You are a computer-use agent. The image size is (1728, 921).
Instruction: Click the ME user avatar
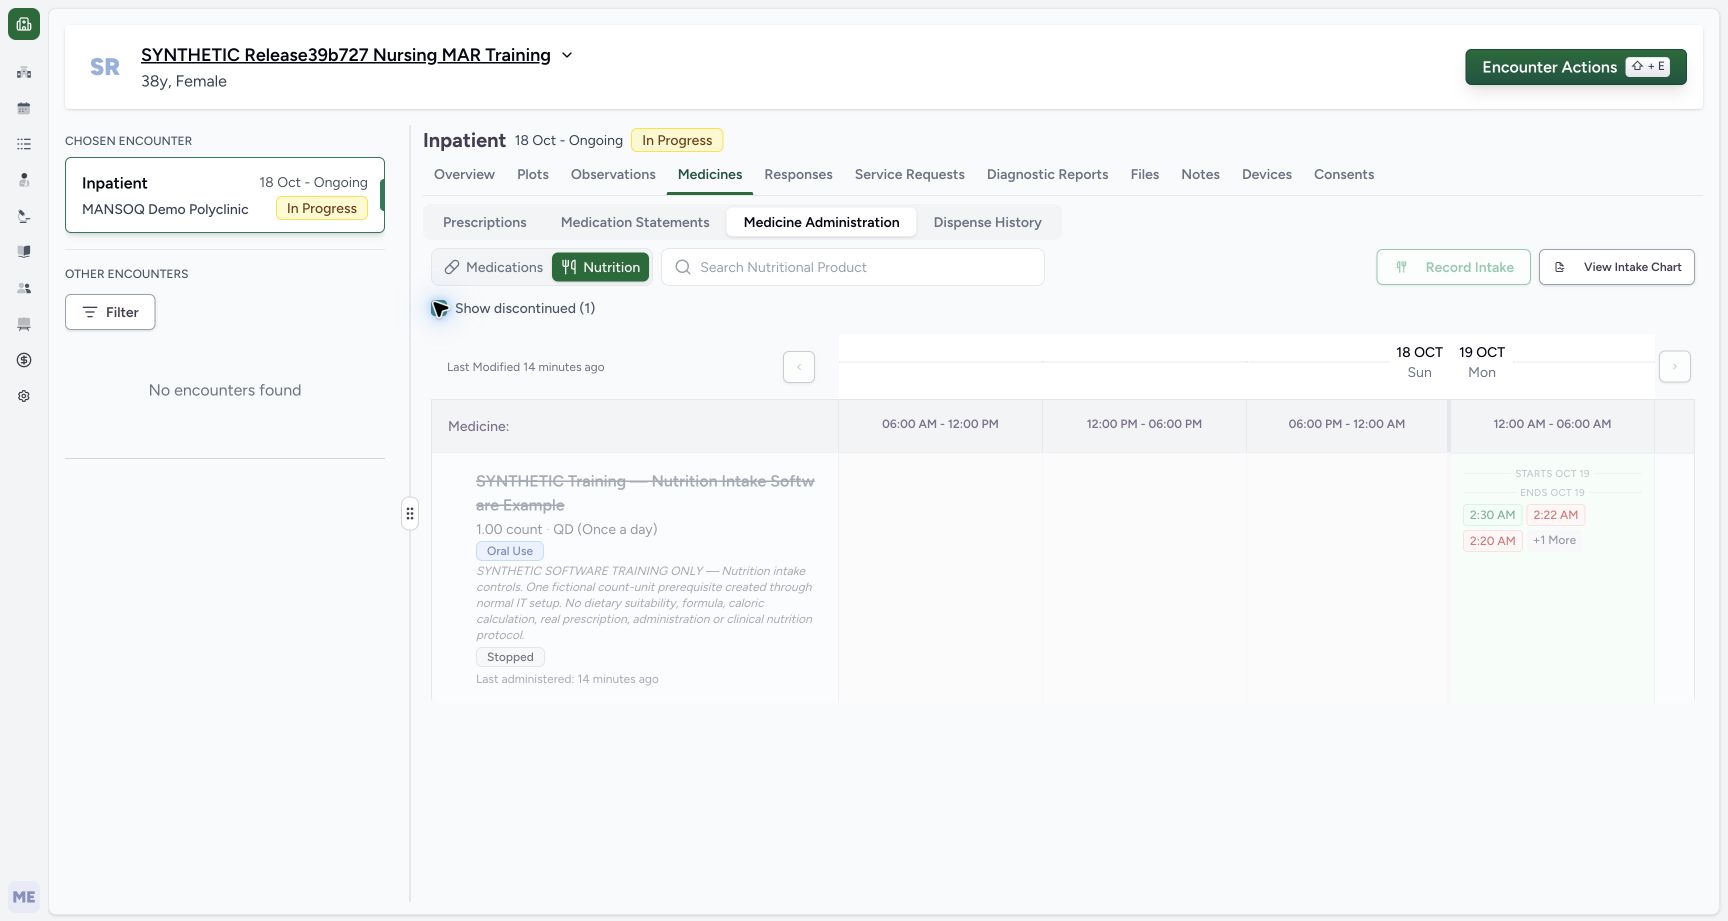[x=24, y=897]
